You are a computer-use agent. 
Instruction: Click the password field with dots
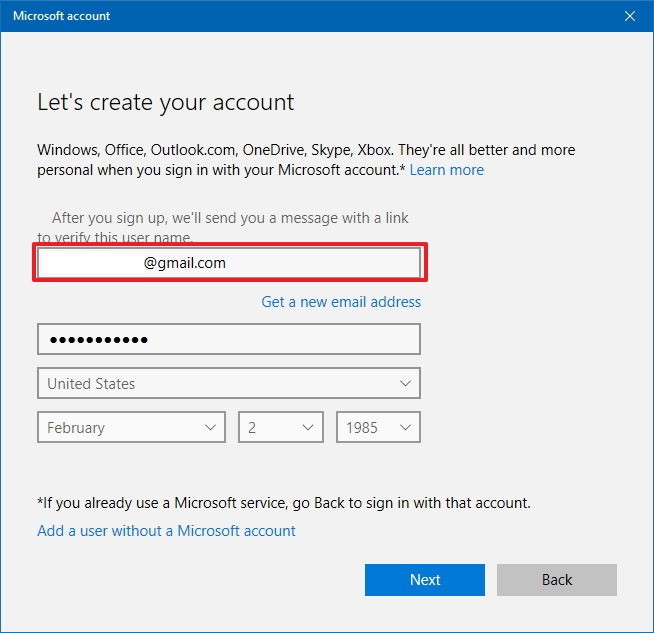229,339
